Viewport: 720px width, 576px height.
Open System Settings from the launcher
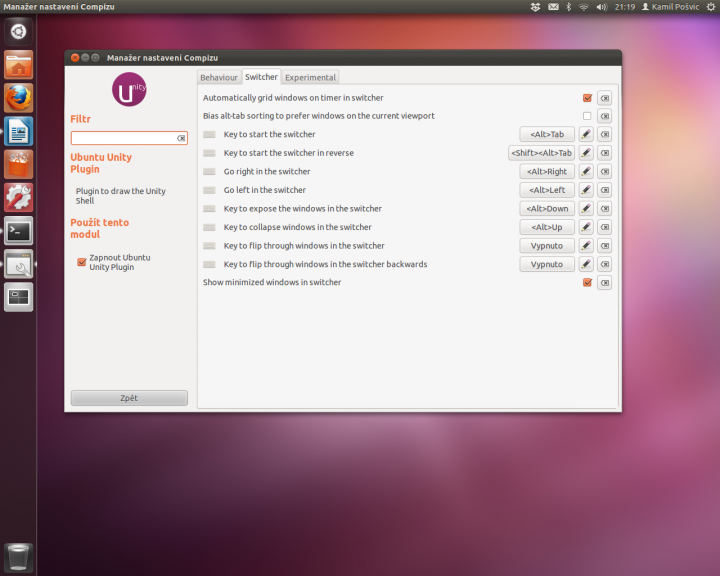(x=18, y=198)
